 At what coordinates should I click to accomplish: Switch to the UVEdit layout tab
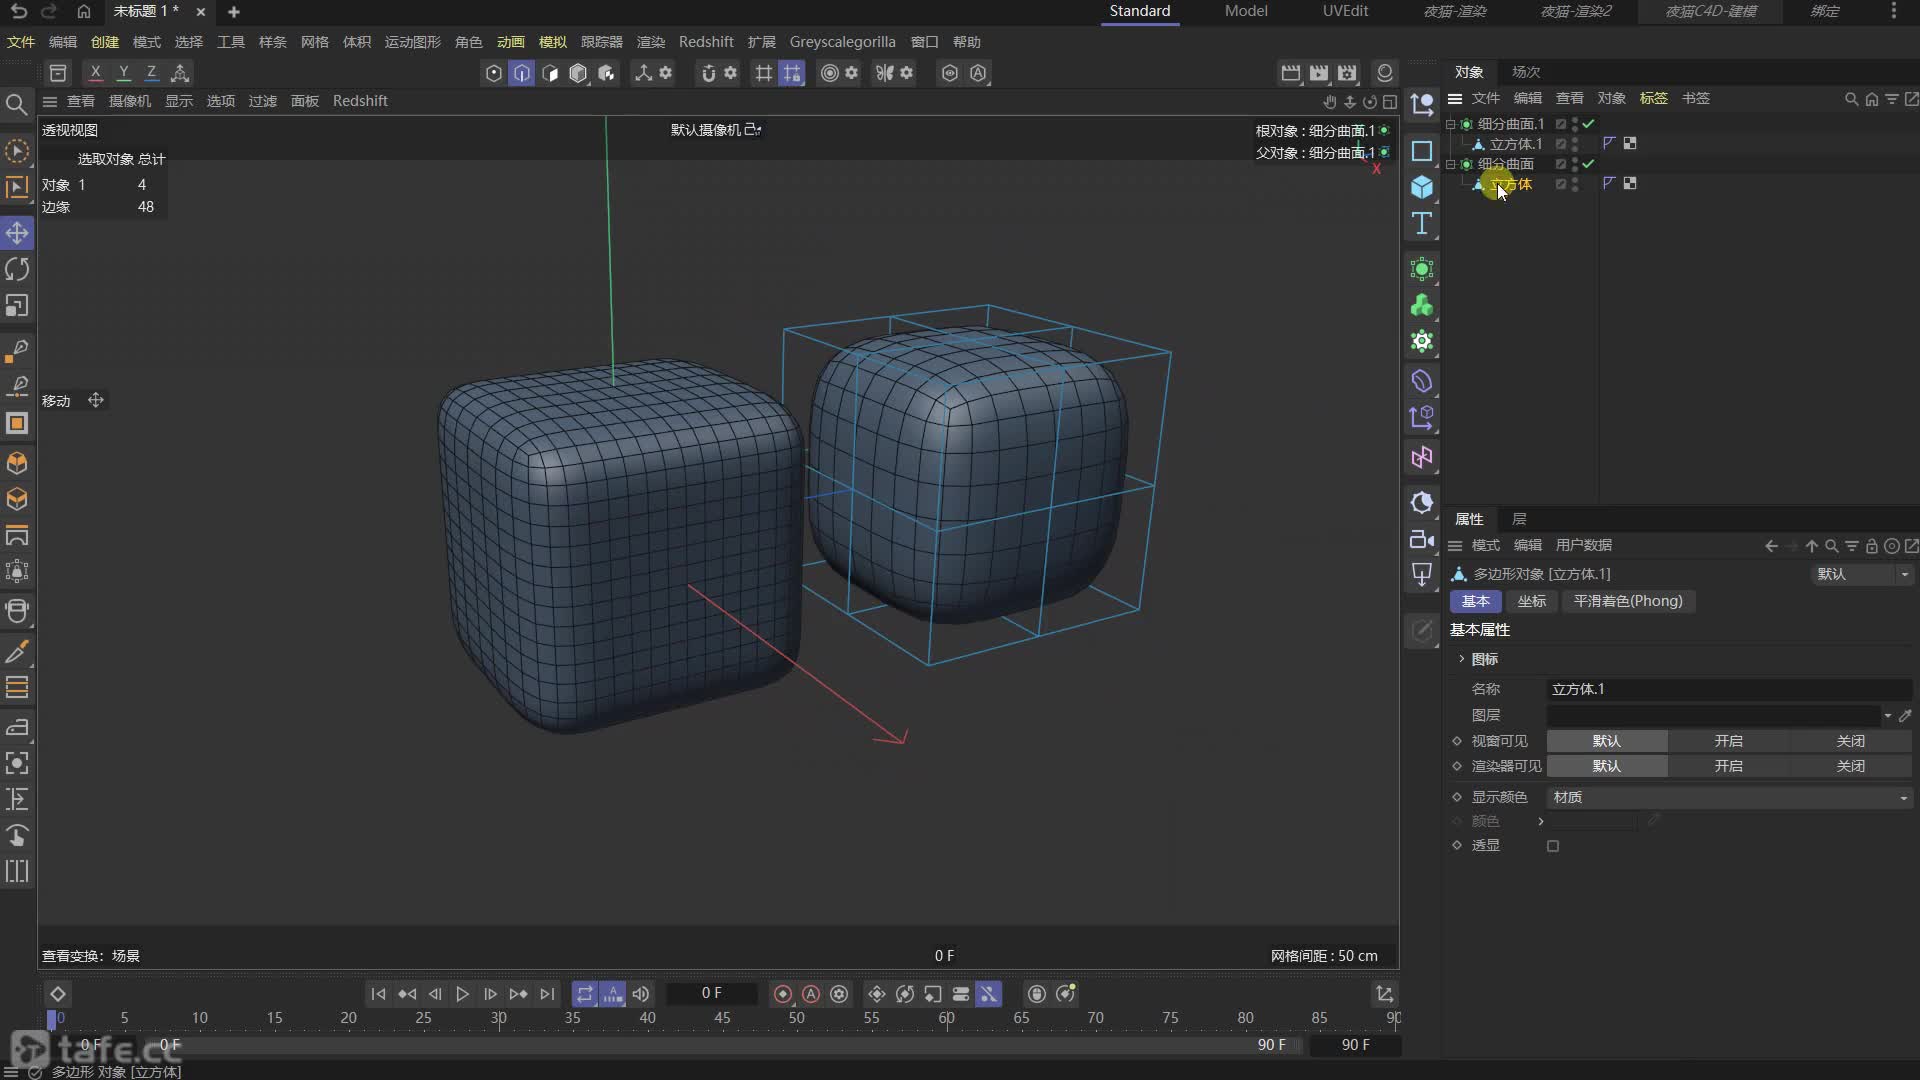coord(1345,11)
